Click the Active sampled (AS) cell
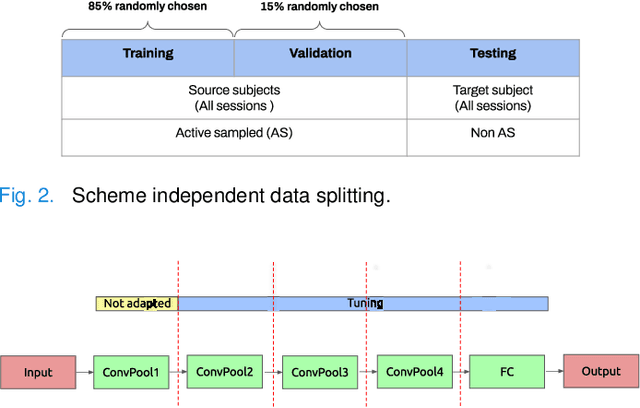This screenshot has width=640, height=408. point(234,132)
